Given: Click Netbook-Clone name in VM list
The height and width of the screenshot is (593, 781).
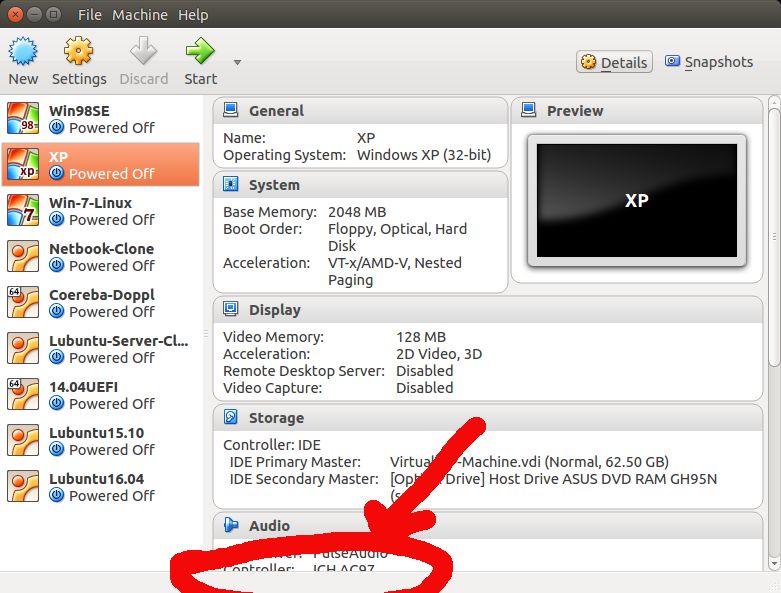Looking at the screenshot, I should 102,248.
